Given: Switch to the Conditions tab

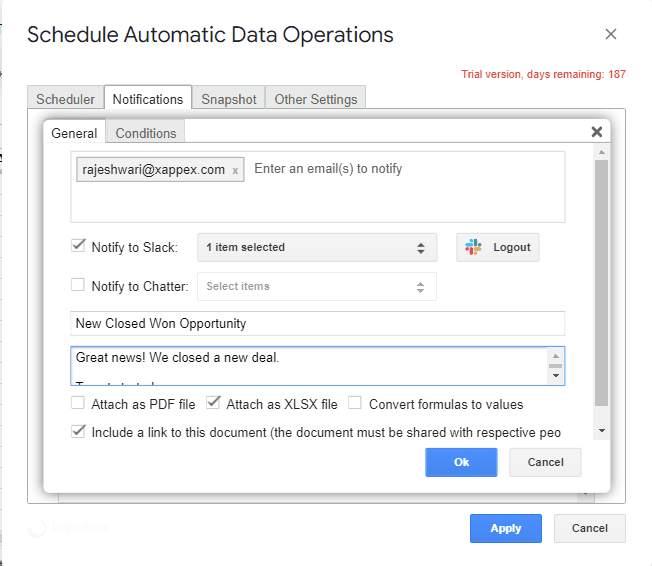Looking at the screenshot, I should [x=146, y=133].
